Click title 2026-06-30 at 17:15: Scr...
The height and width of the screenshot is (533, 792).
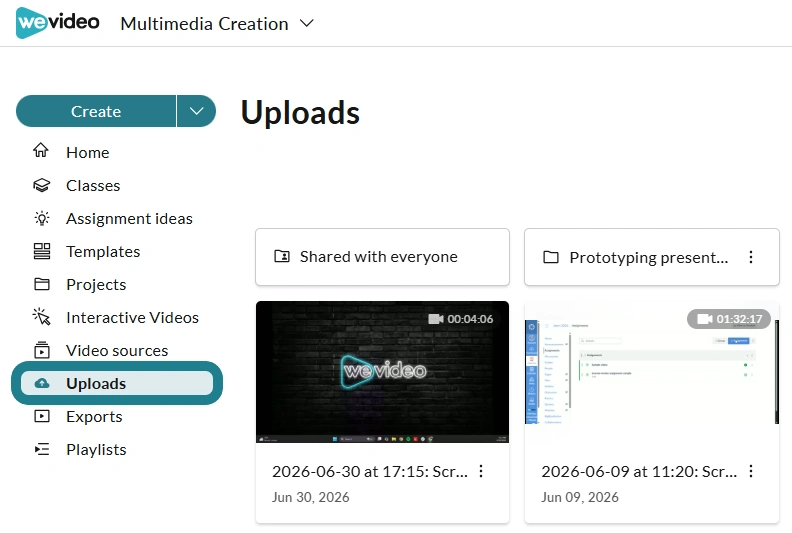pos(370,471)
